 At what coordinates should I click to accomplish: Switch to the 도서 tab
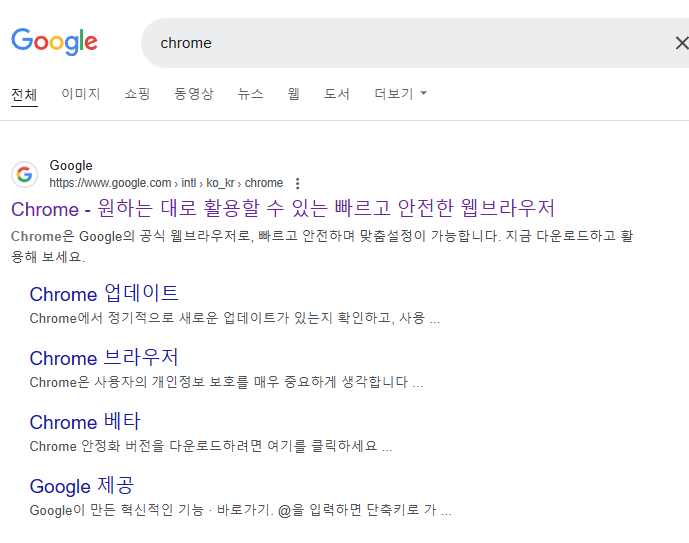(x=337, y=94)
